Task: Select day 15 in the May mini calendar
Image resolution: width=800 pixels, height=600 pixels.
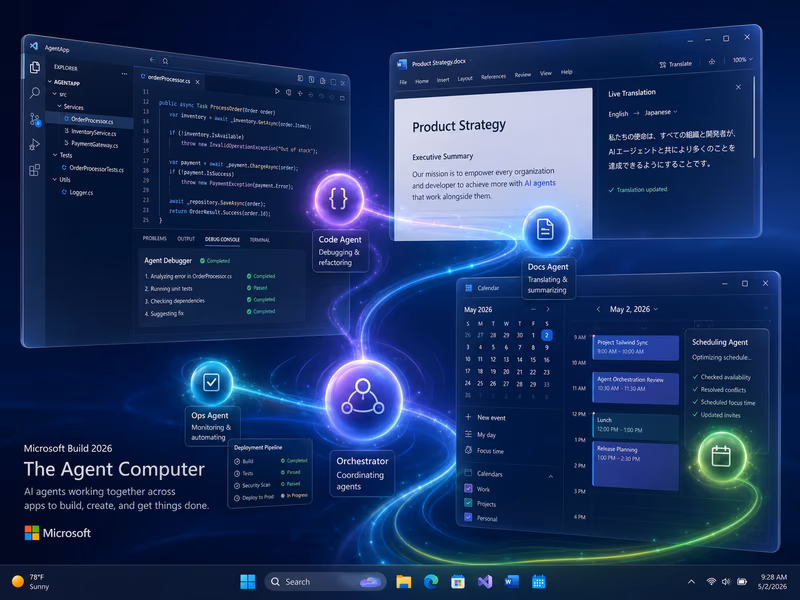Action: click(x=533, y=360)
